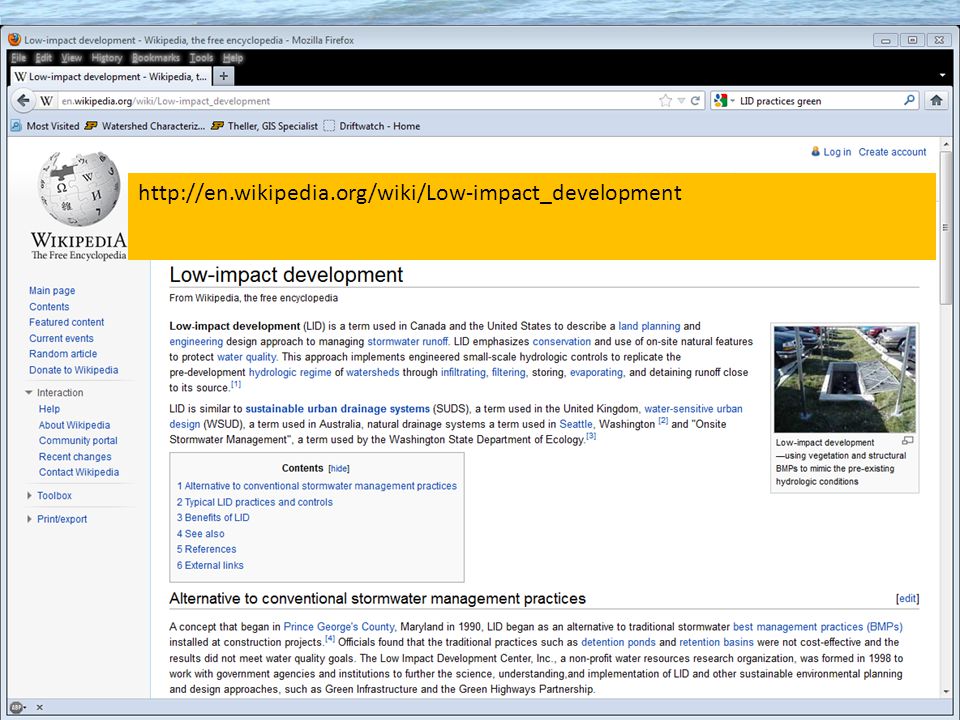Open the Google search engine selector

tap(724, 100)
